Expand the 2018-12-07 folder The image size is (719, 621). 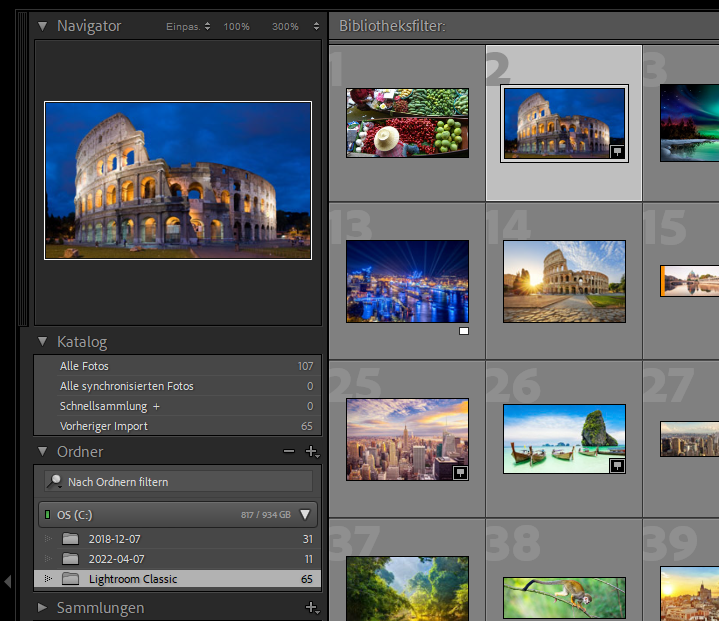[x=48, y=539]
